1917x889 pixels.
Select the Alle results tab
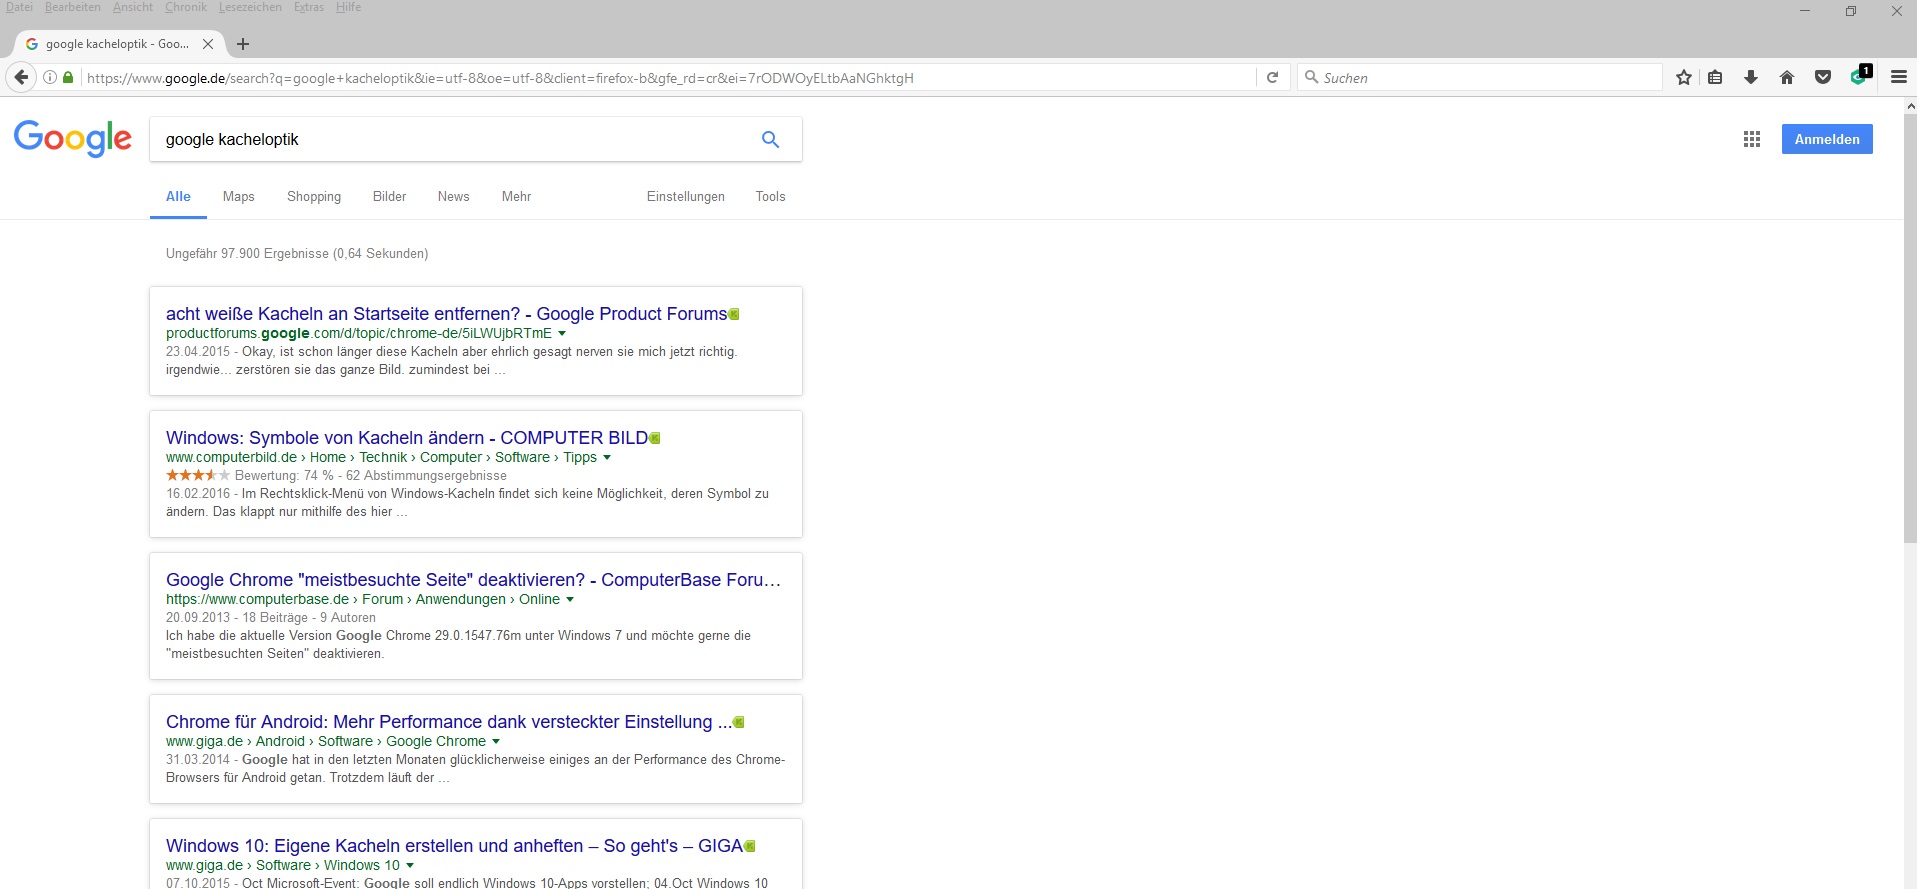pyautogui.click(x=178, y=197)
